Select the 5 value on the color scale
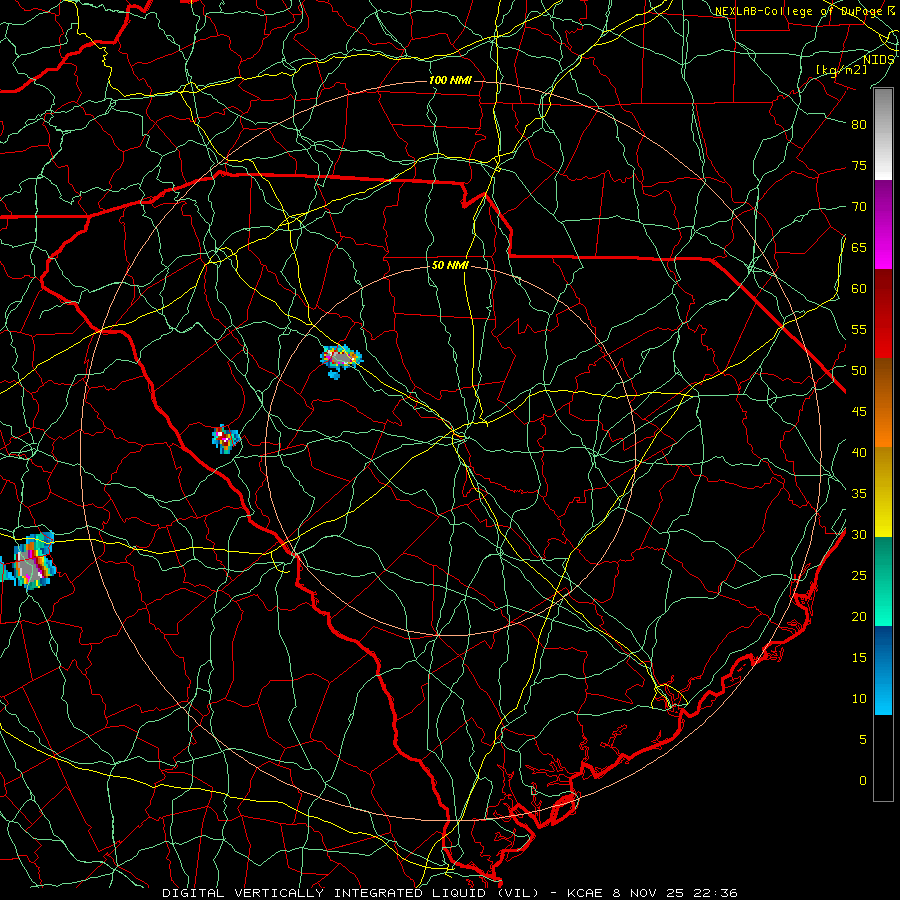The image size is (900, 900). coord(863,740)
